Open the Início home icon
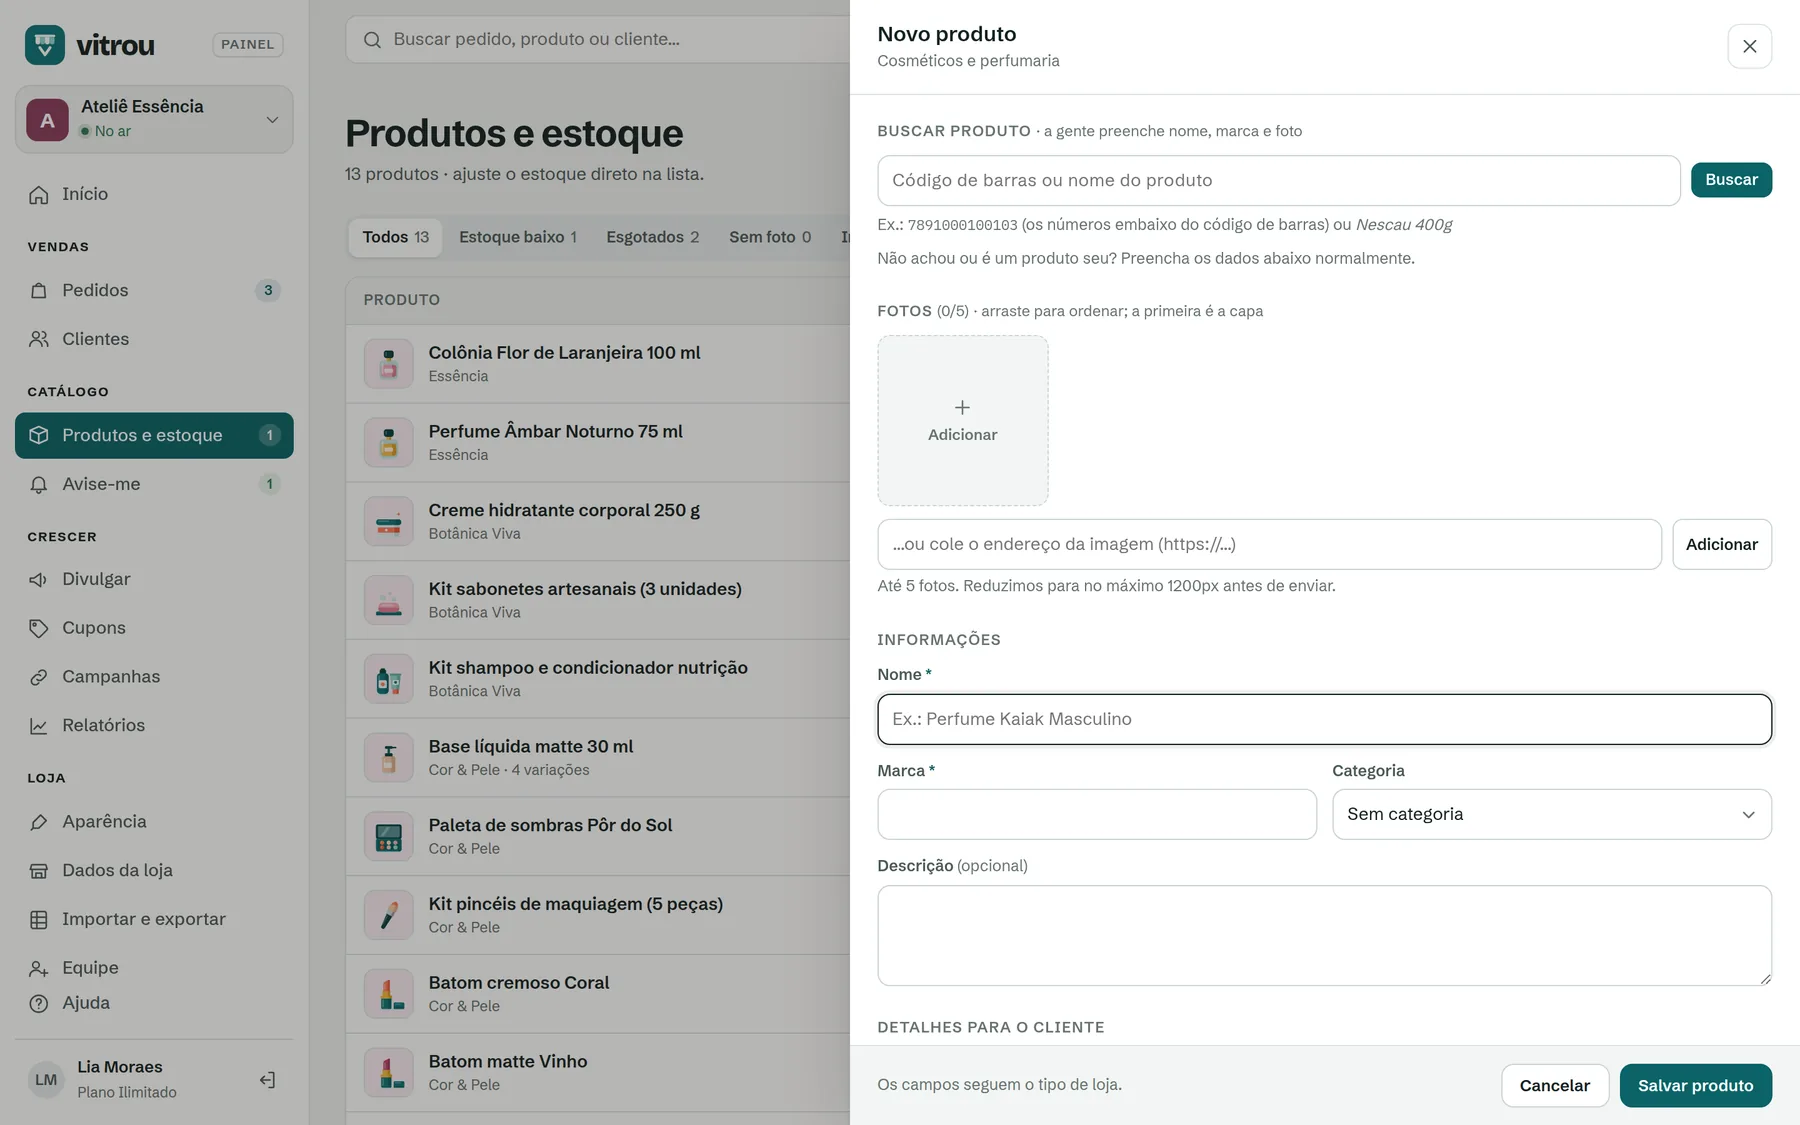The image size is (1800, 1125). (x=39, y=195)
